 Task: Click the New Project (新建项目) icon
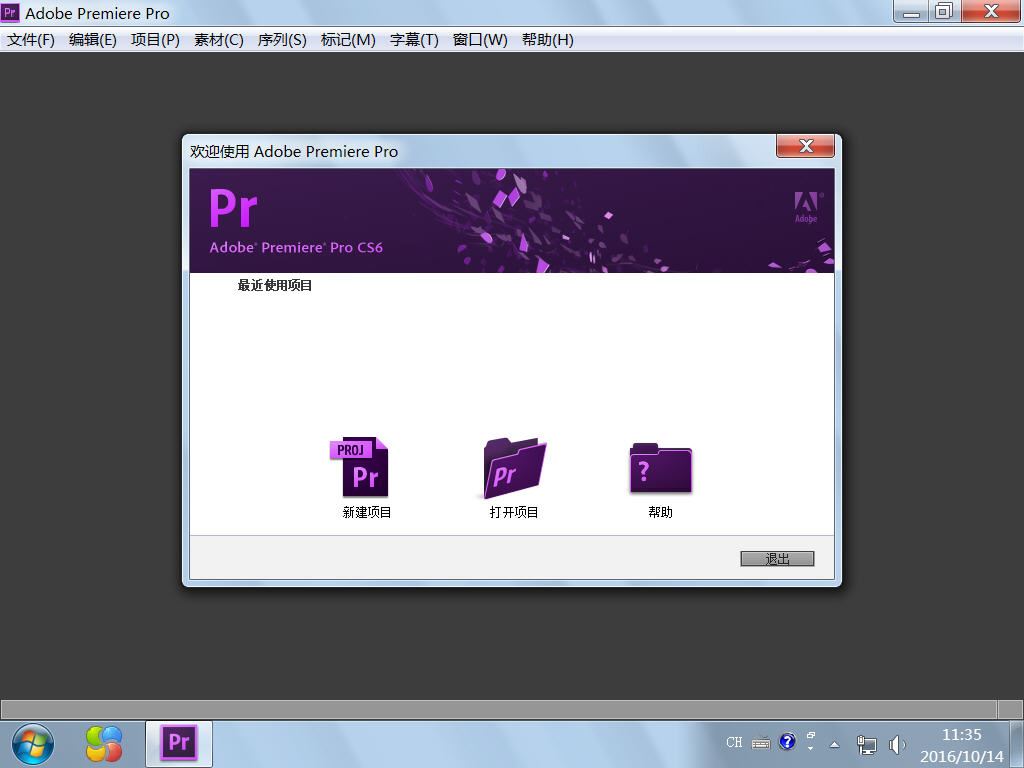(x=359, y=468)
